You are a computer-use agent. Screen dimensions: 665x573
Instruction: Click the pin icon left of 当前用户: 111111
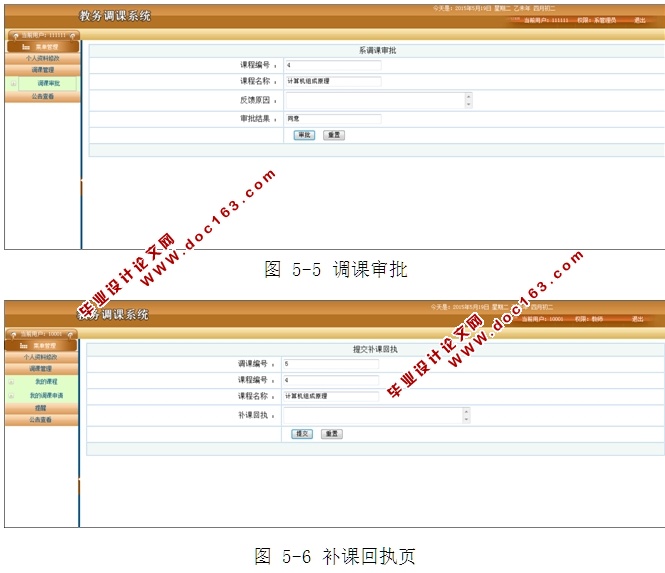(15, 36)
